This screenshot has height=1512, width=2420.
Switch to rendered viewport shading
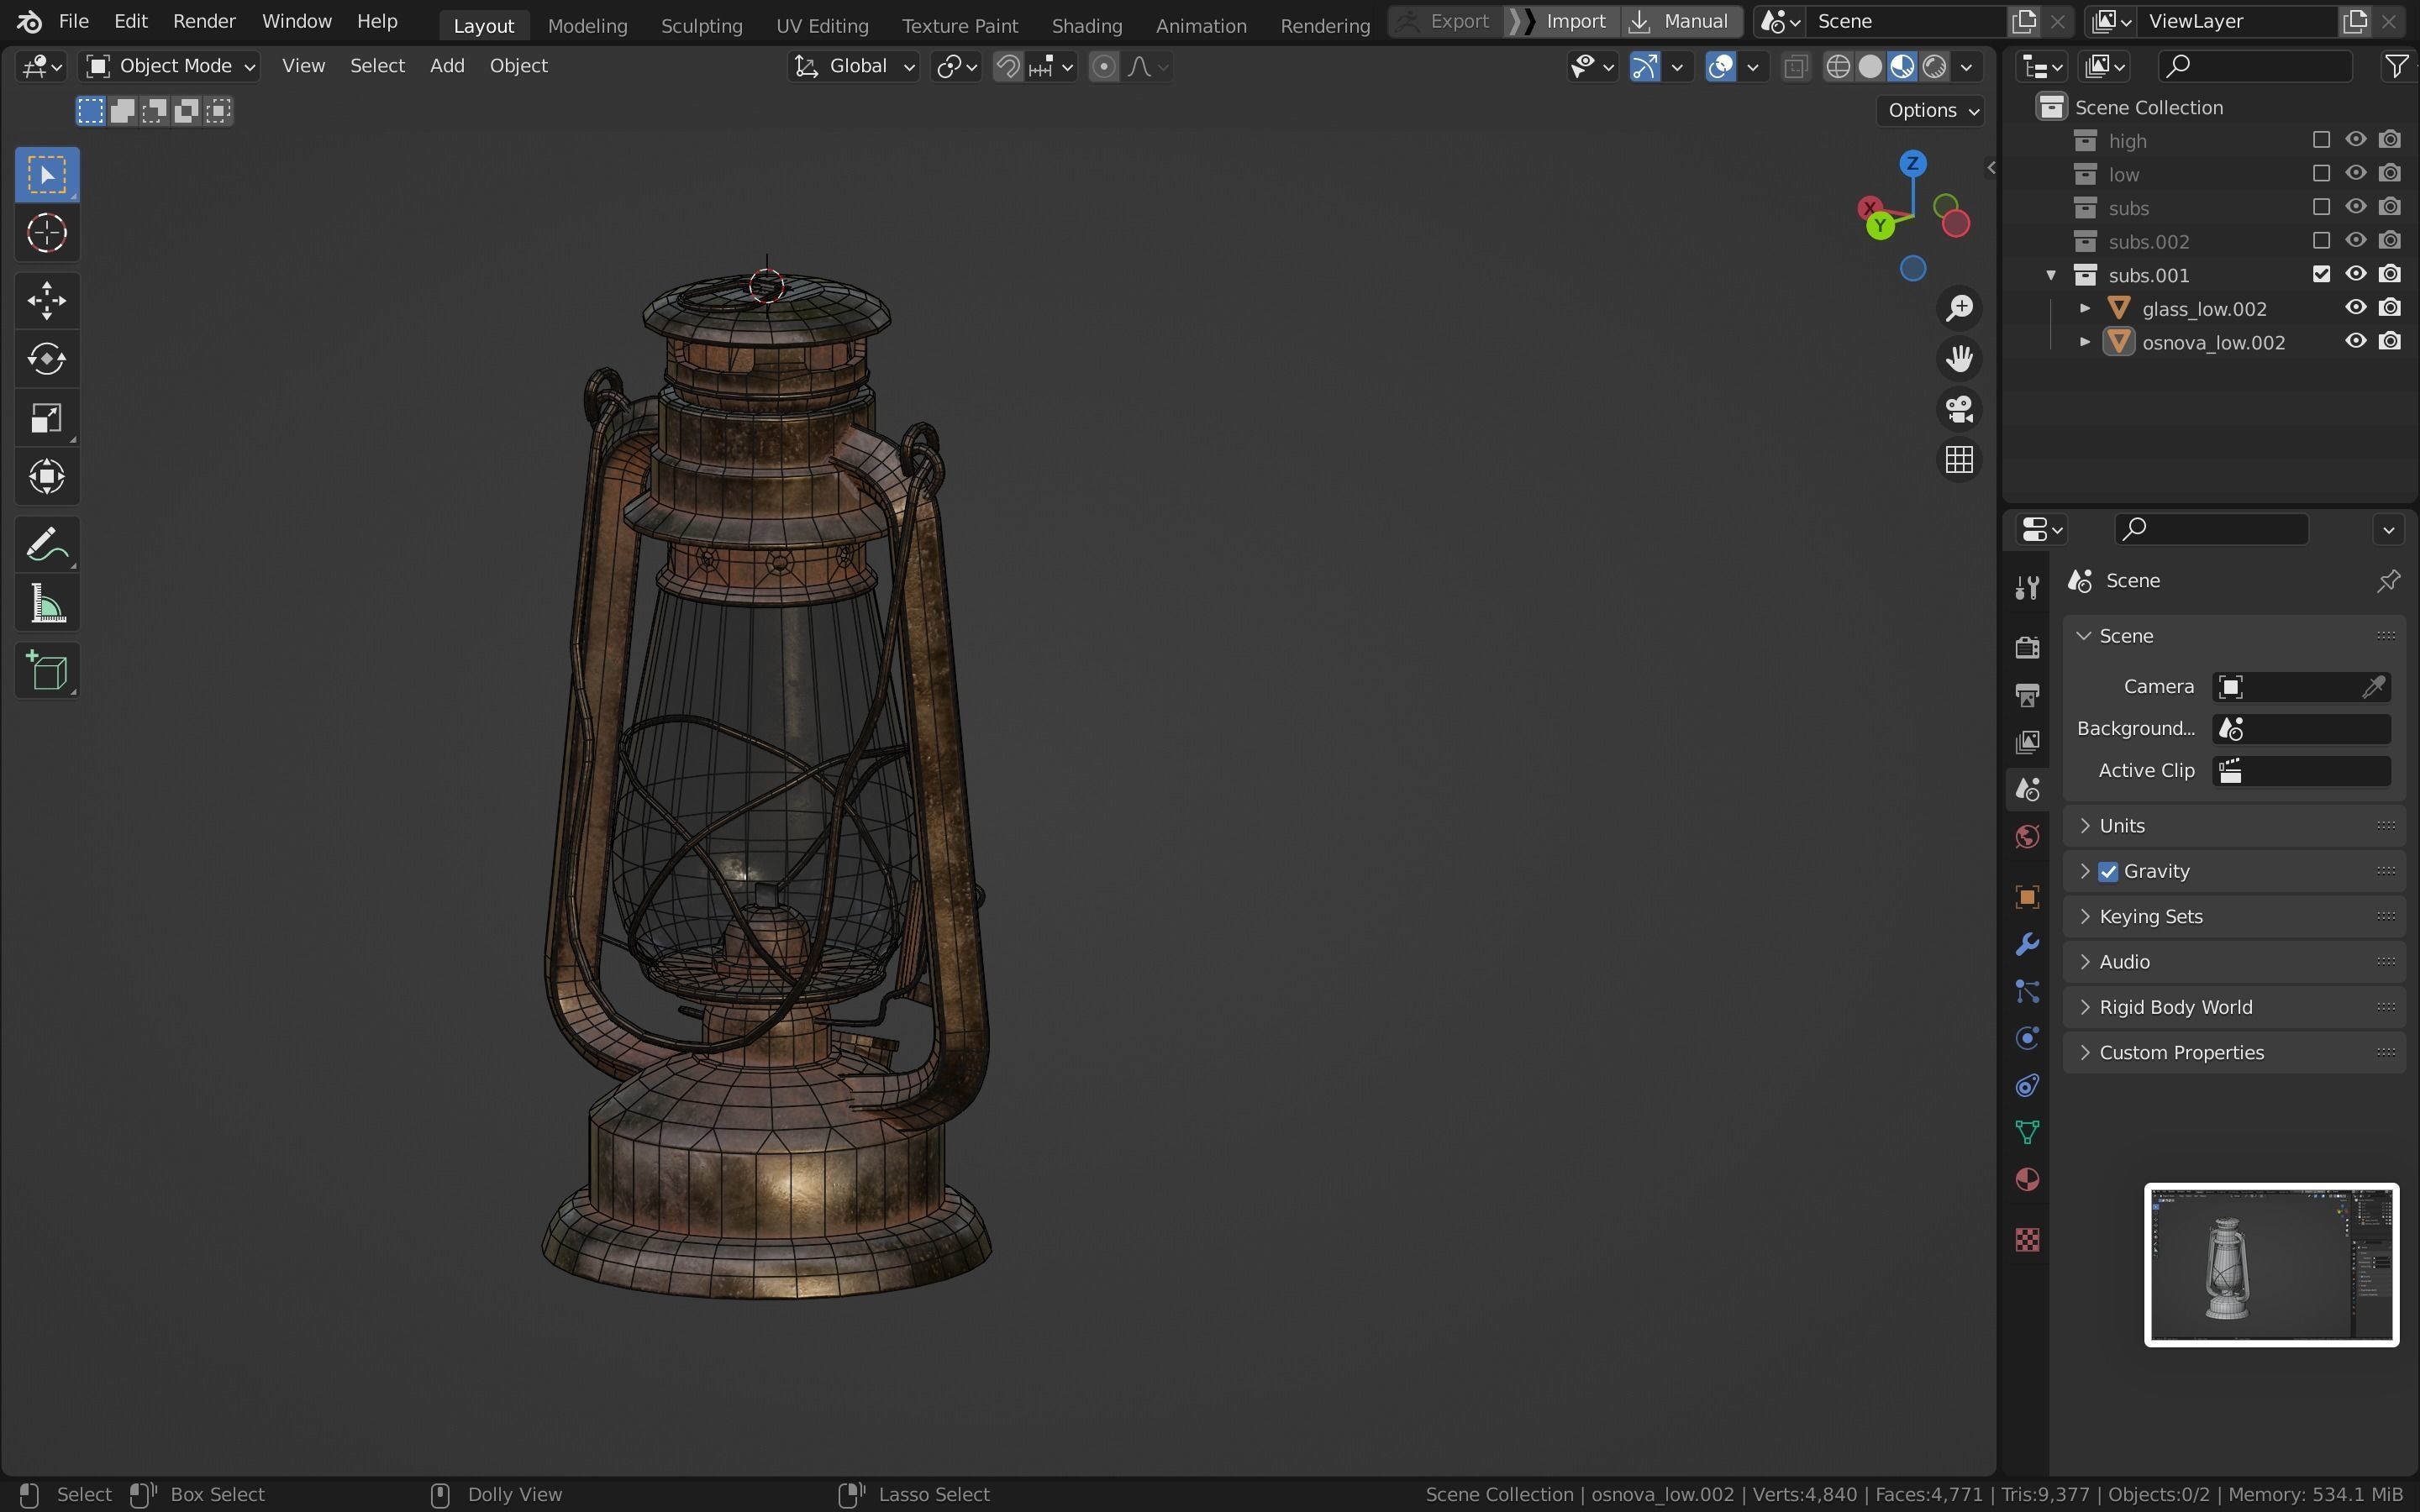(1934, 66)
